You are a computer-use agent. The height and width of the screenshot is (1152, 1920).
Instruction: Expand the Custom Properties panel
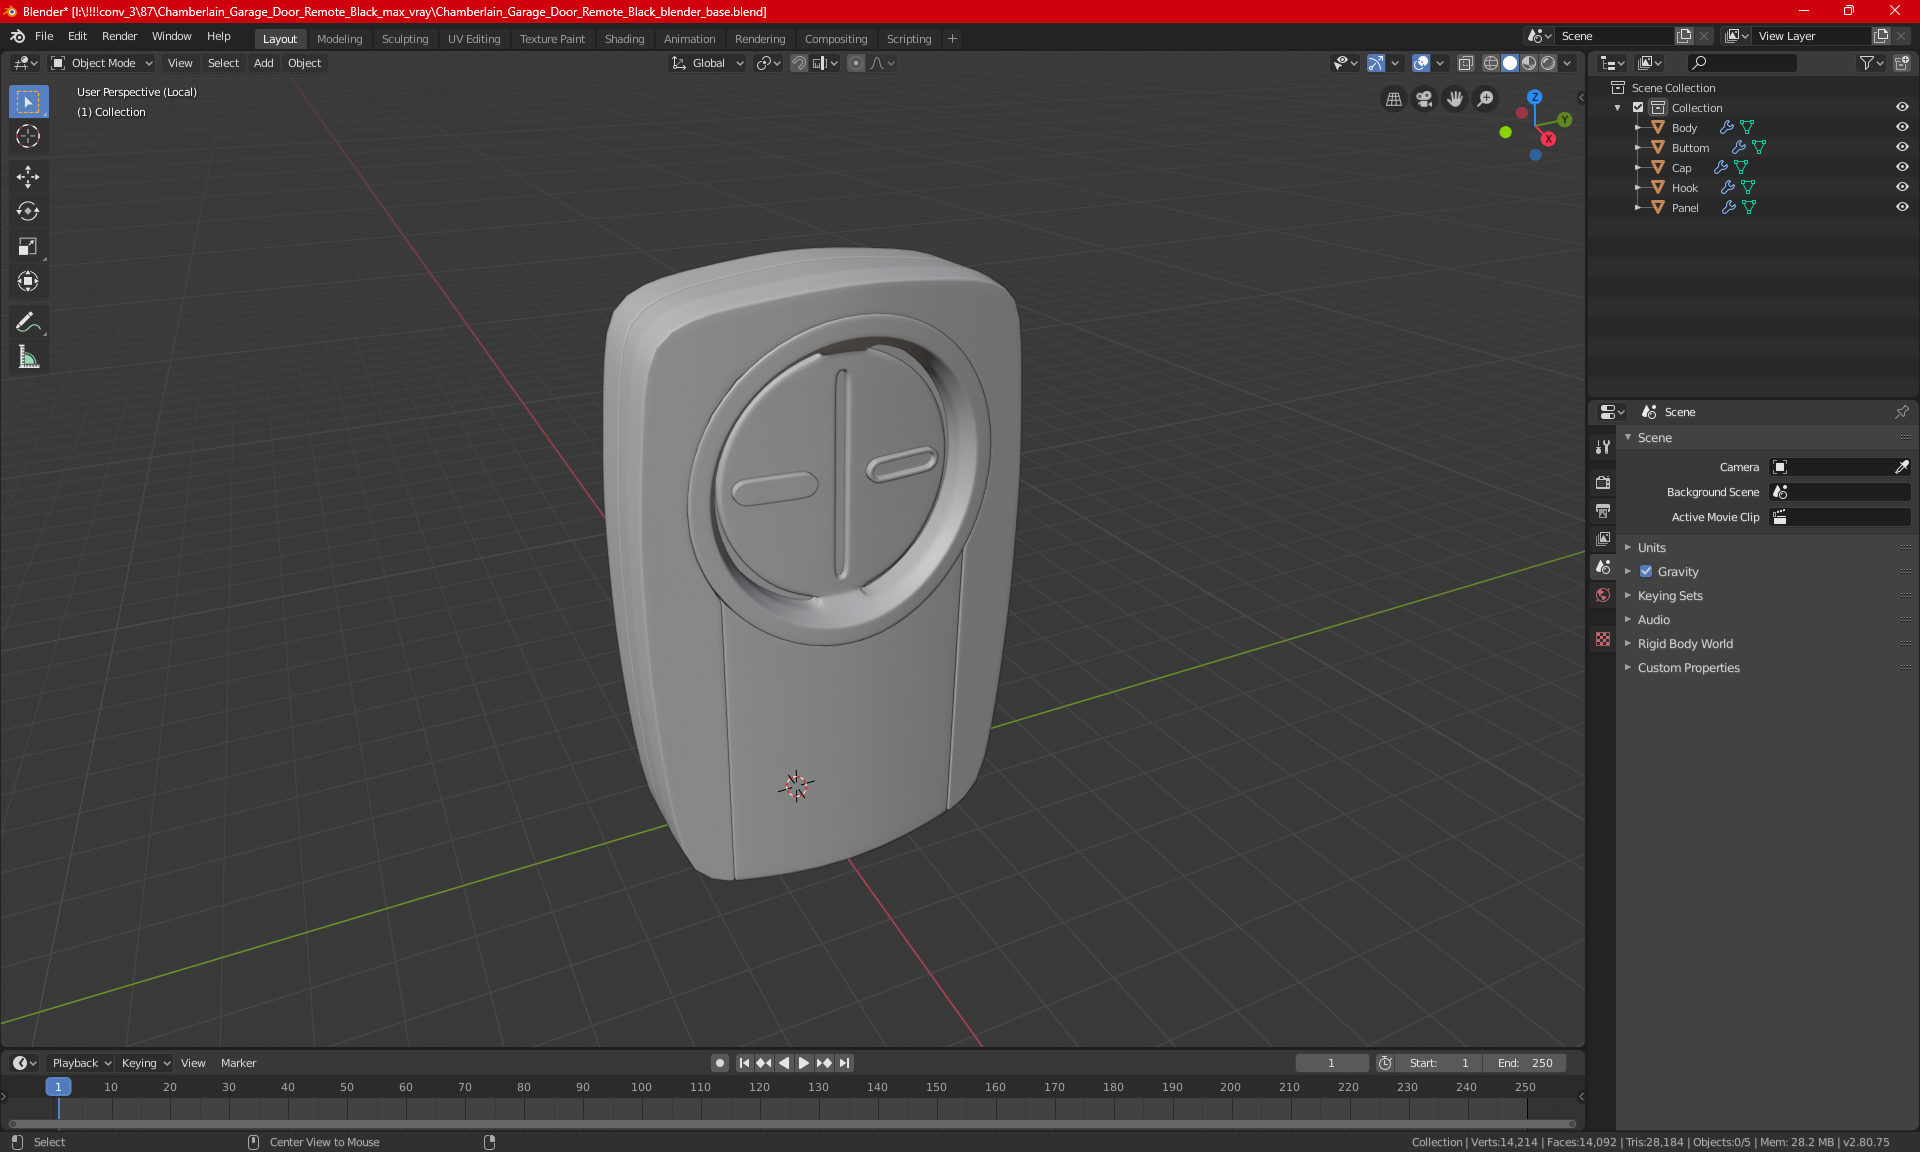pyautogui.click(x=1688, y=667)
